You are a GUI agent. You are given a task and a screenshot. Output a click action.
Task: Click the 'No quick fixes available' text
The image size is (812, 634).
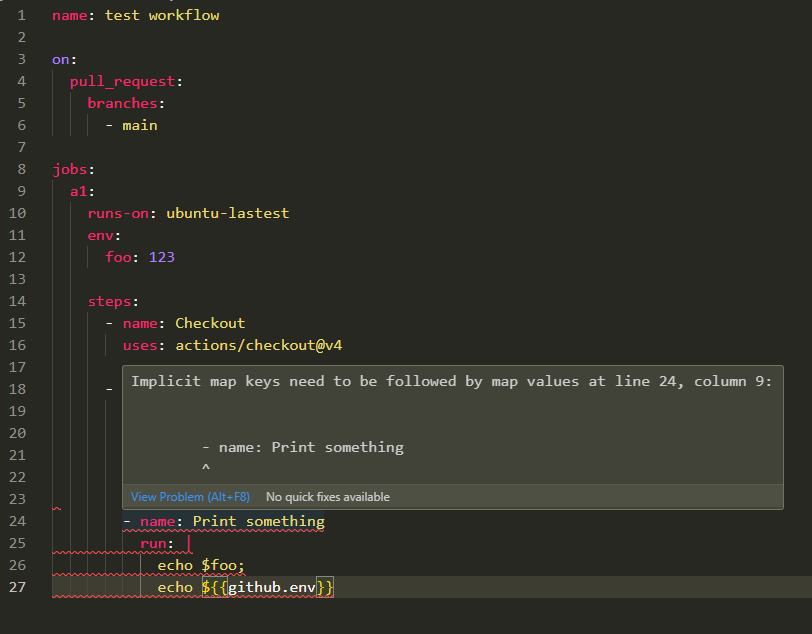click(327, 497)
